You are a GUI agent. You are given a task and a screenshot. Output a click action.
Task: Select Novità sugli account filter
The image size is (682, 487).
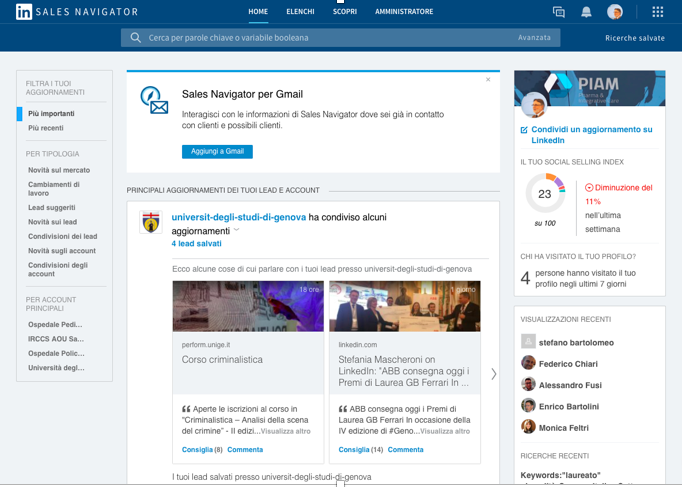62,250
